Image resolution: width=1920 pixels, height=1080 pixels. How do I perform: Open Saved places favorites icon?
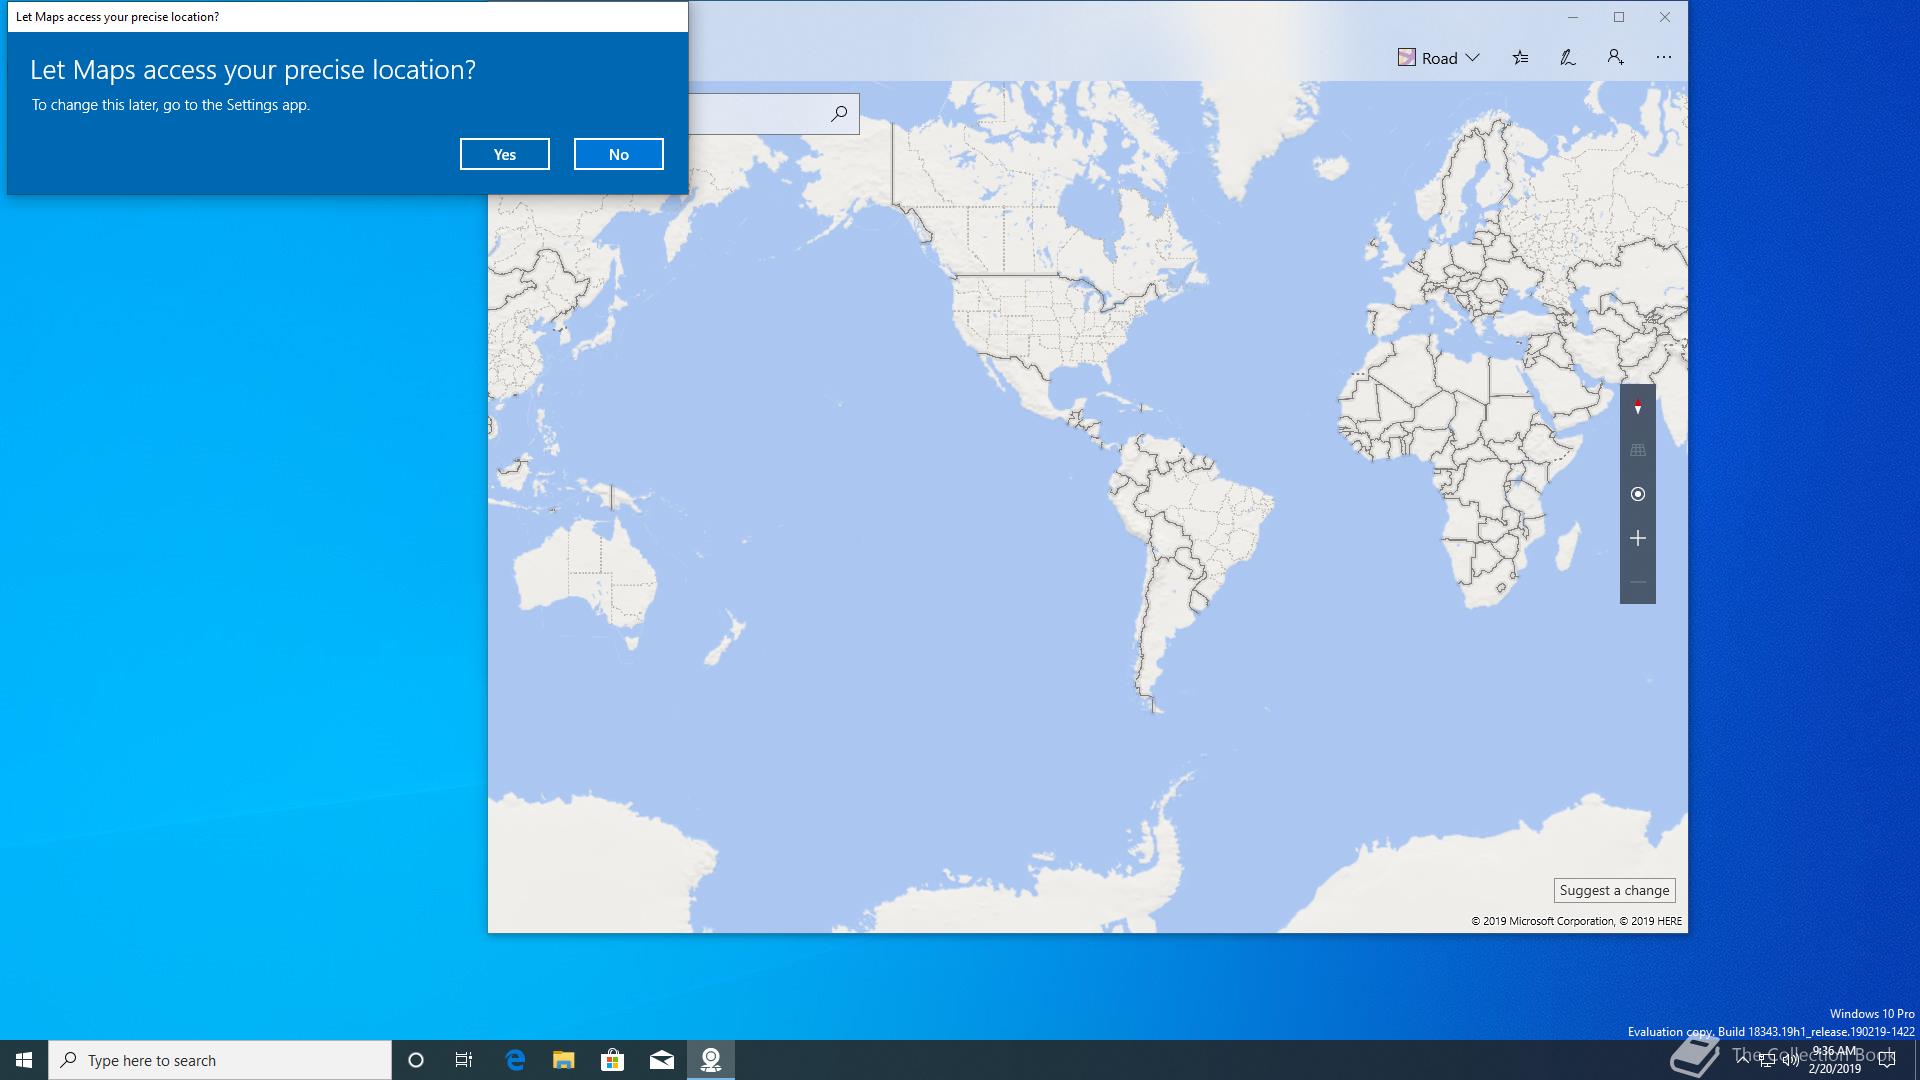click(1520, 58)
